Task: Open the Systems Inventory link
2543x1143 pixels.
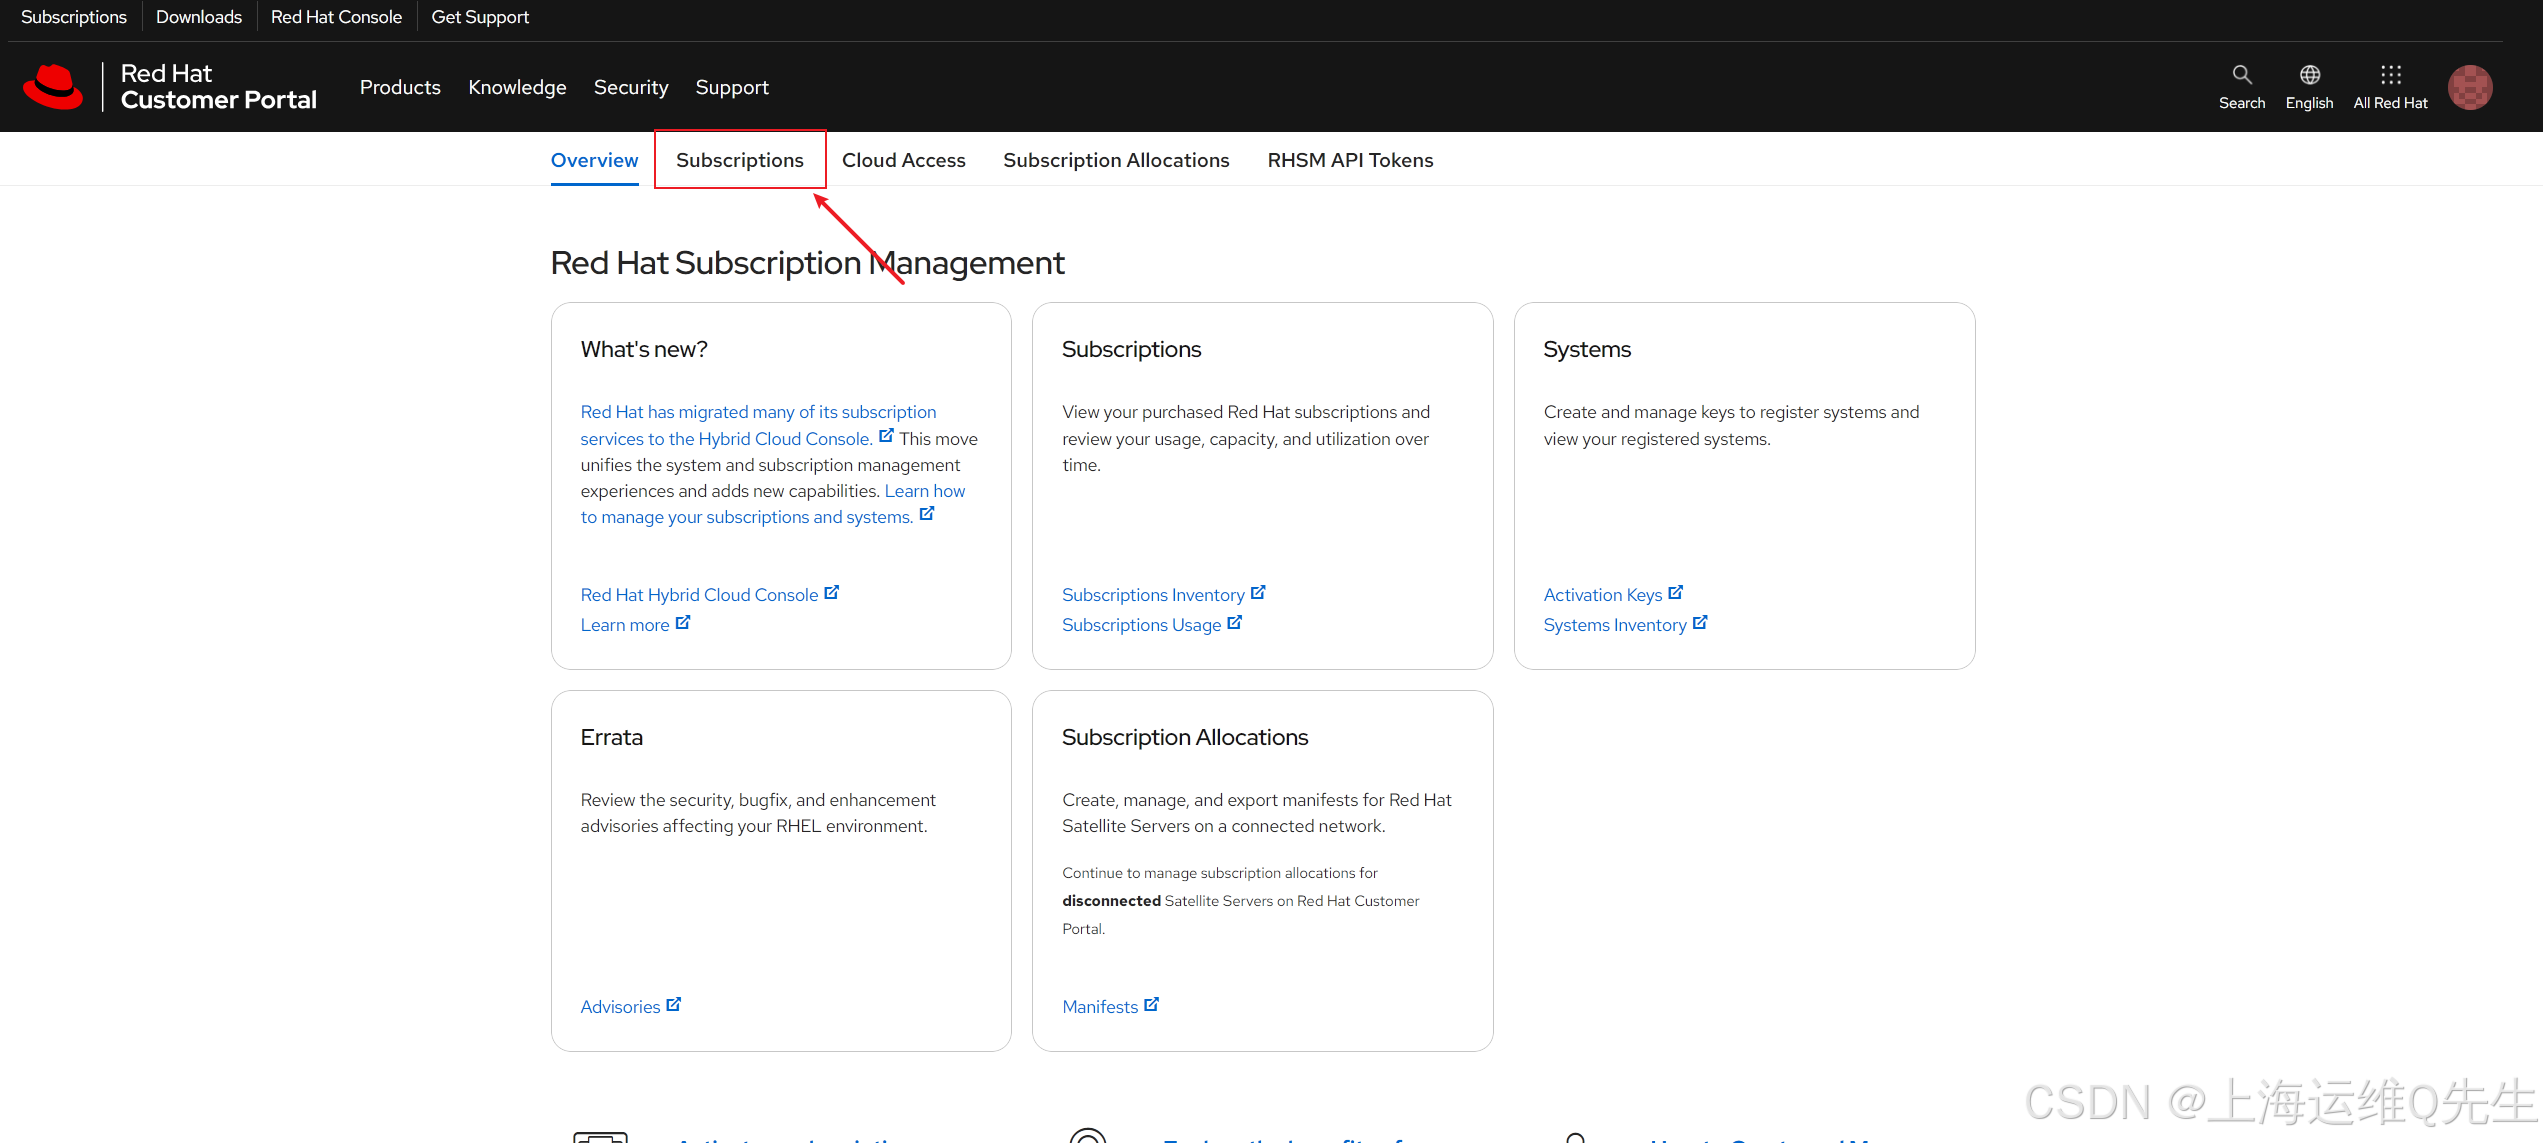Action: [x=1615, y=625]
